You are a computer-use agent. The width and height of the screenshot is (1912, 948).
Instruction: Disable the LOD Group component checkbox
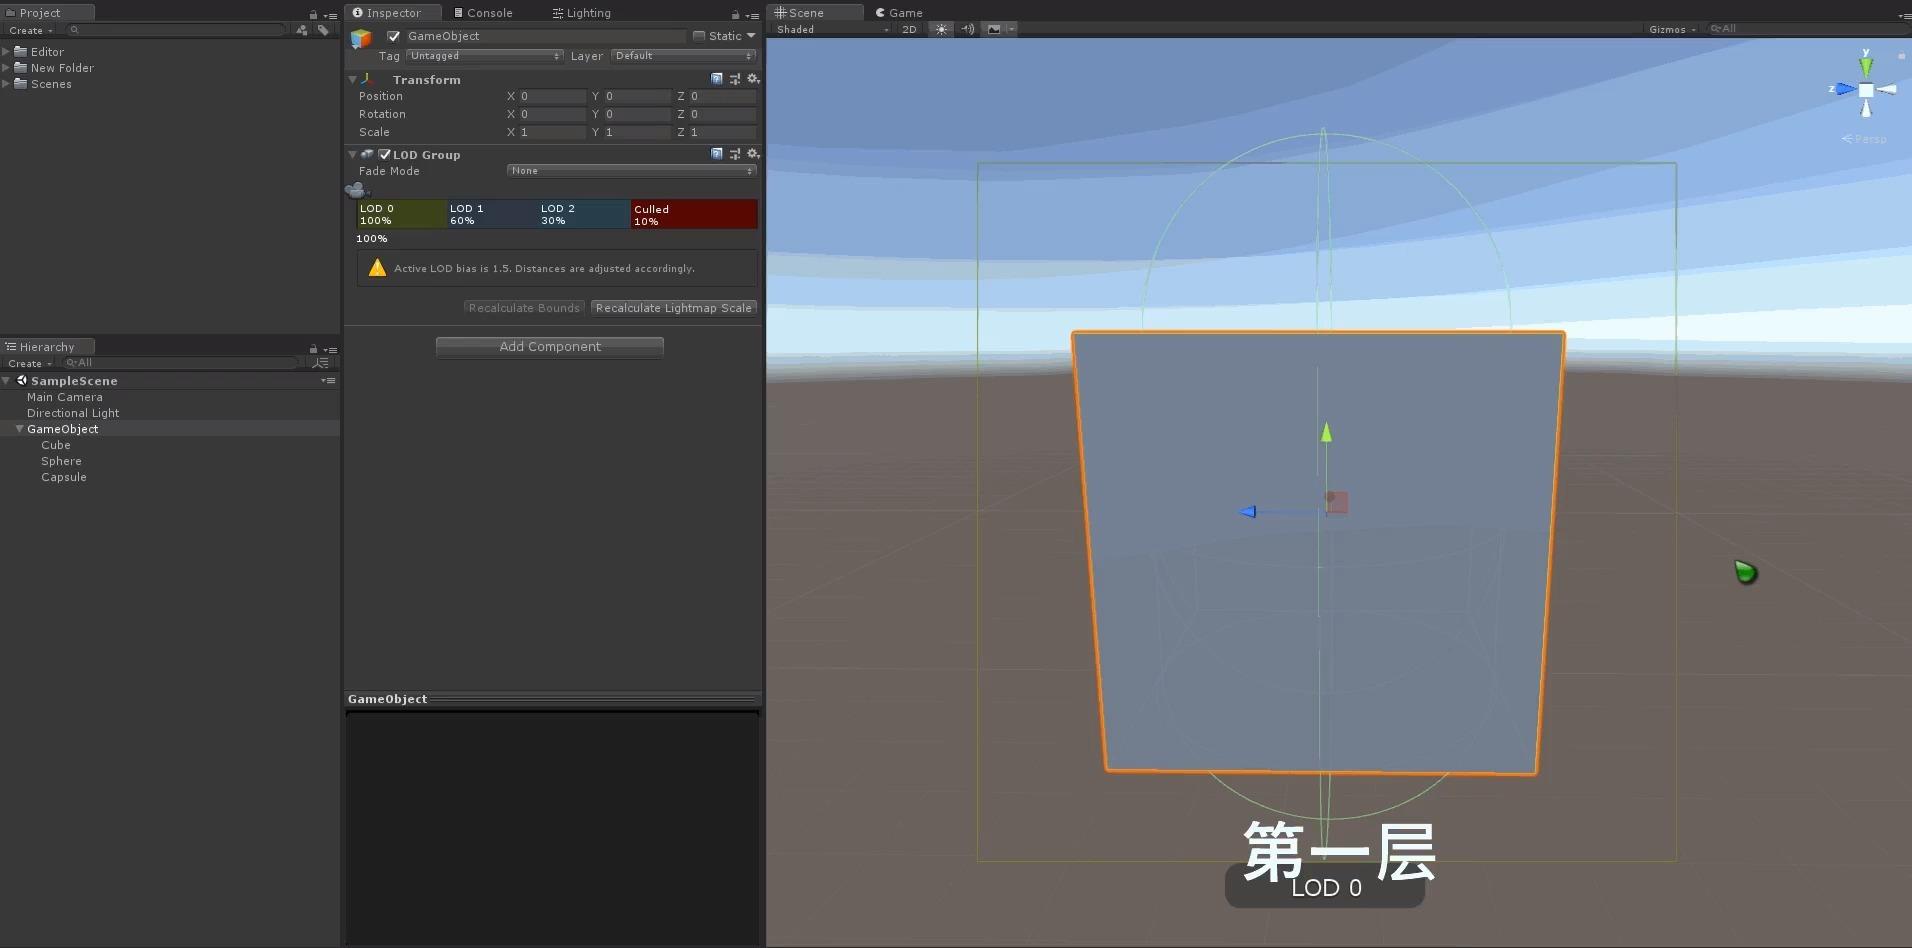click(384, 154)
